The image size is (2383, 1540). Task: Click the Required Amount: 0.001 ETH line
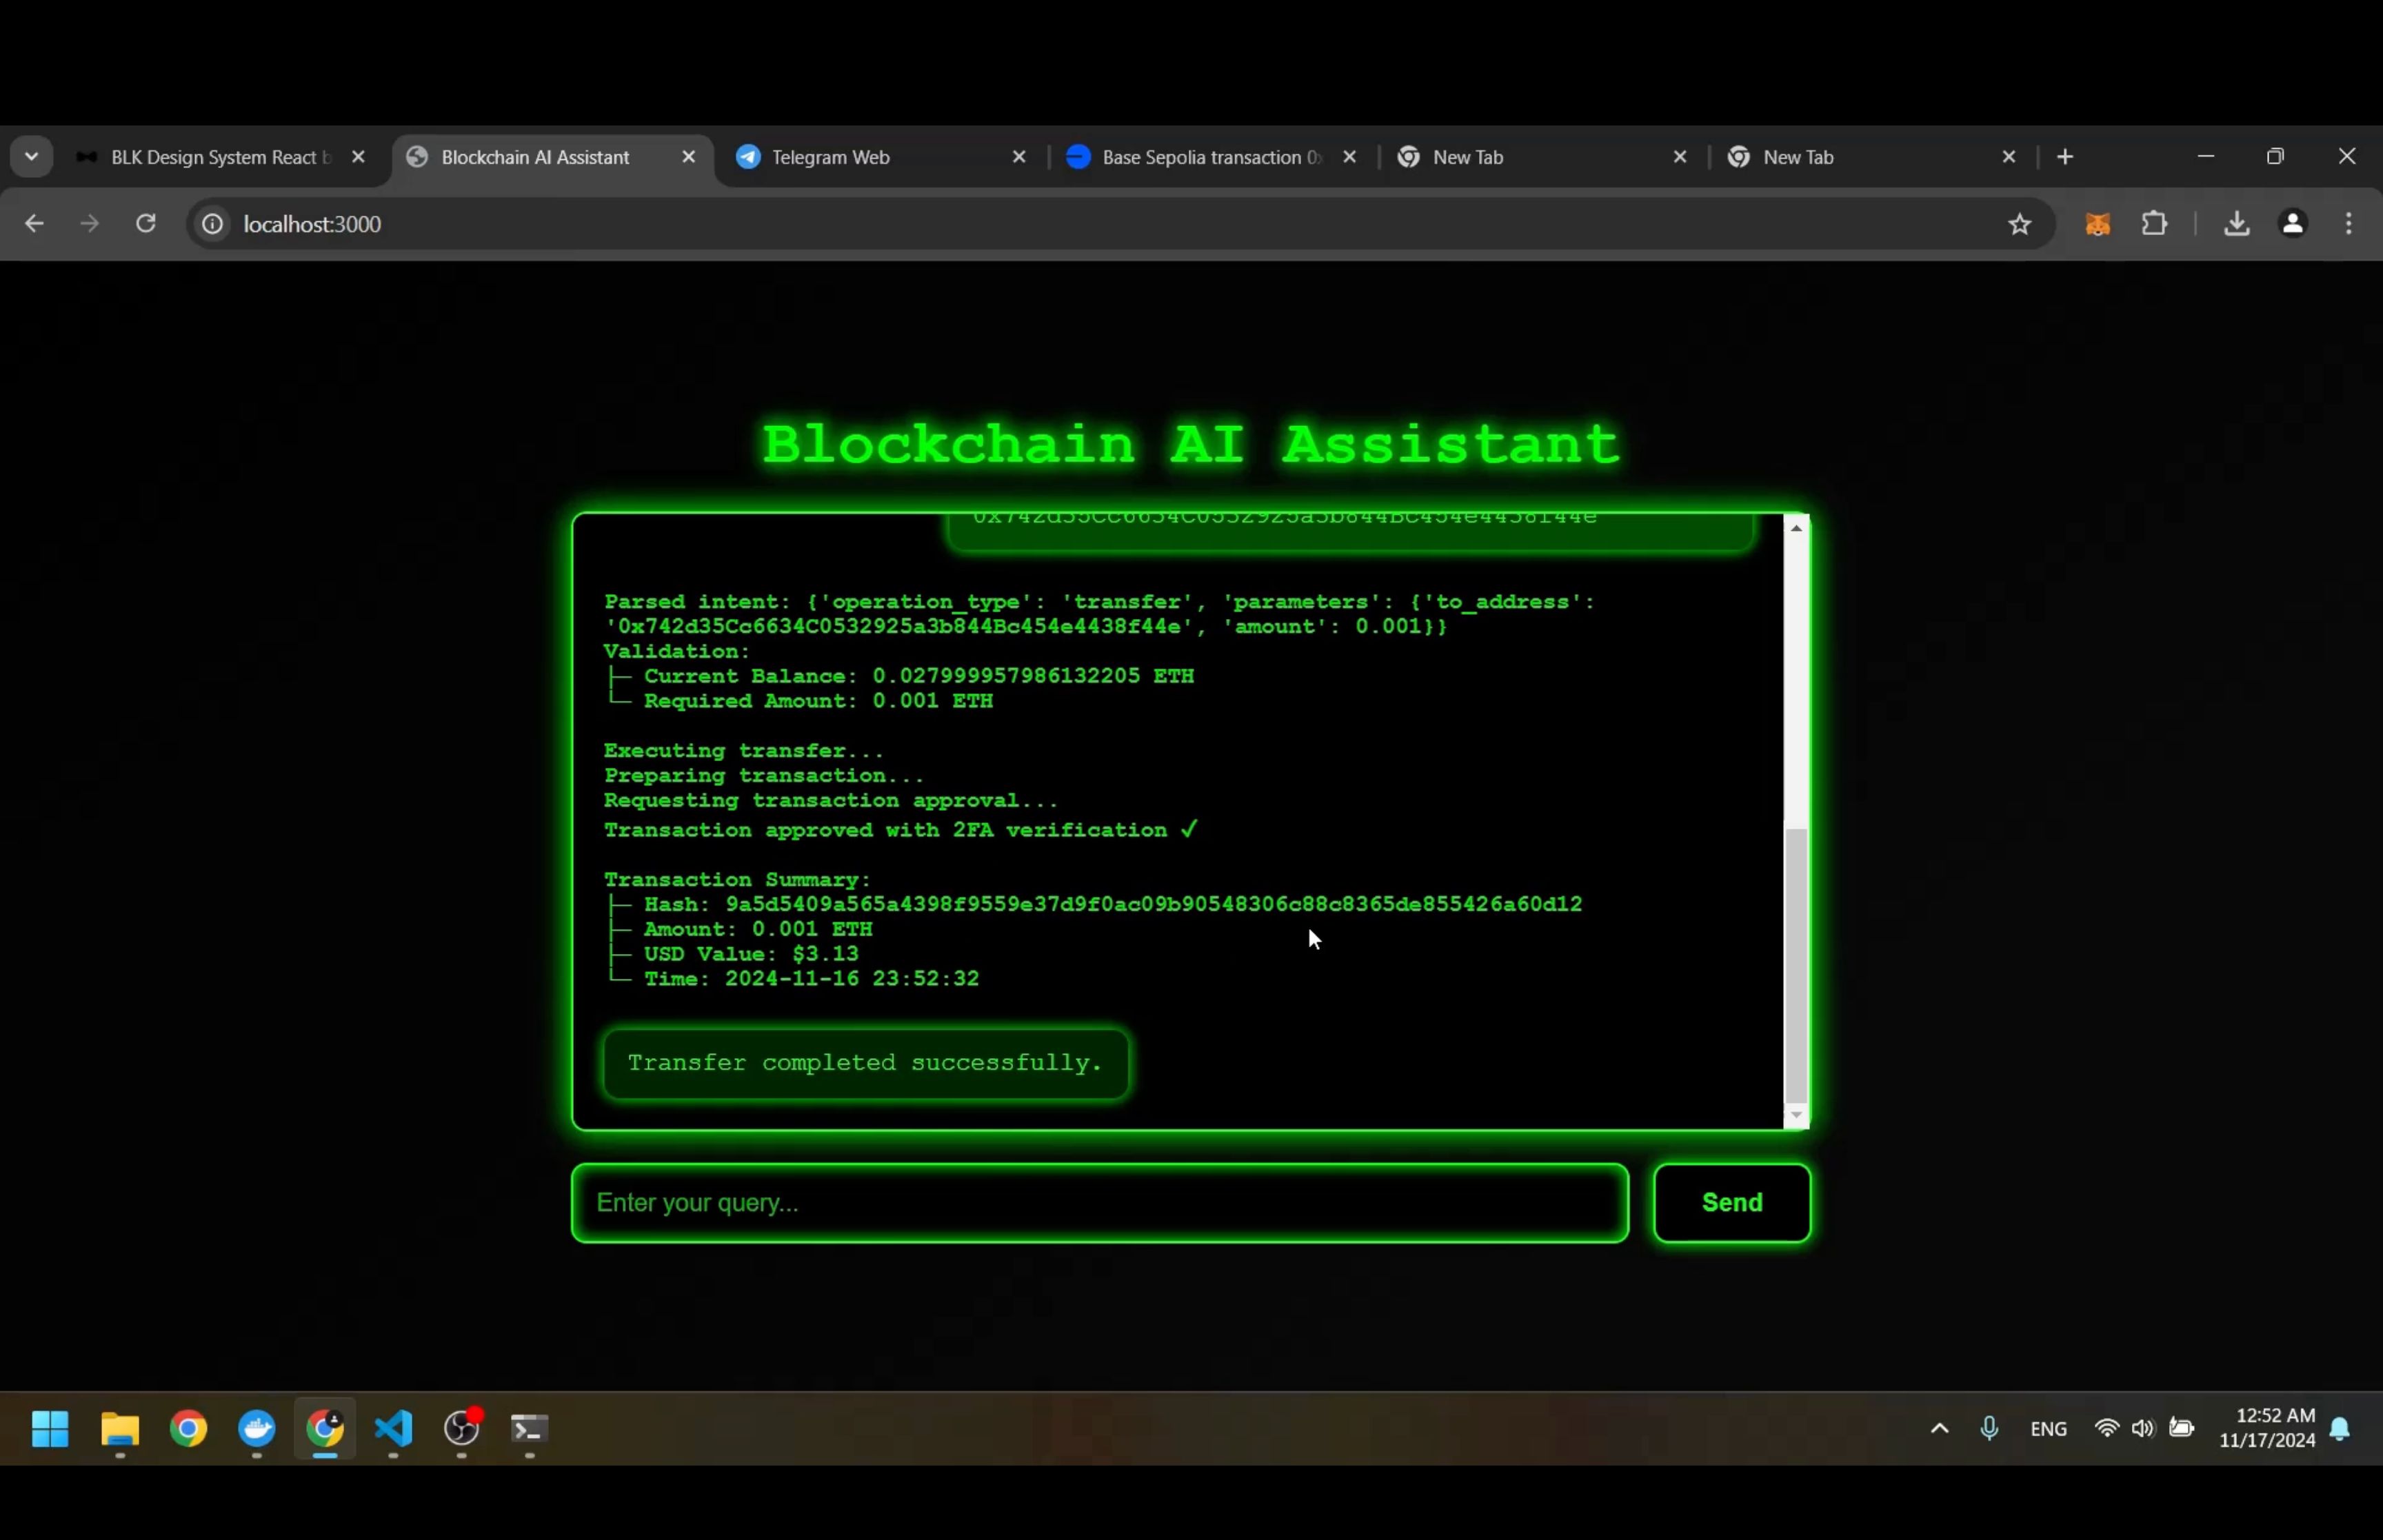pos(818,701)
